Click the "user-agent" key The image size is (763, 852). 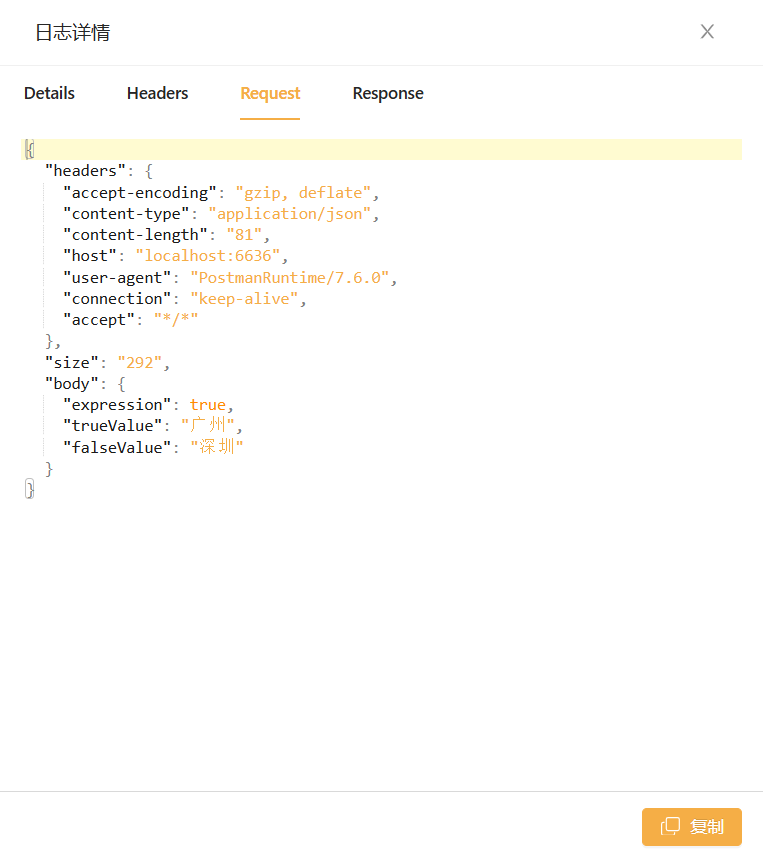tap(117, 278)
